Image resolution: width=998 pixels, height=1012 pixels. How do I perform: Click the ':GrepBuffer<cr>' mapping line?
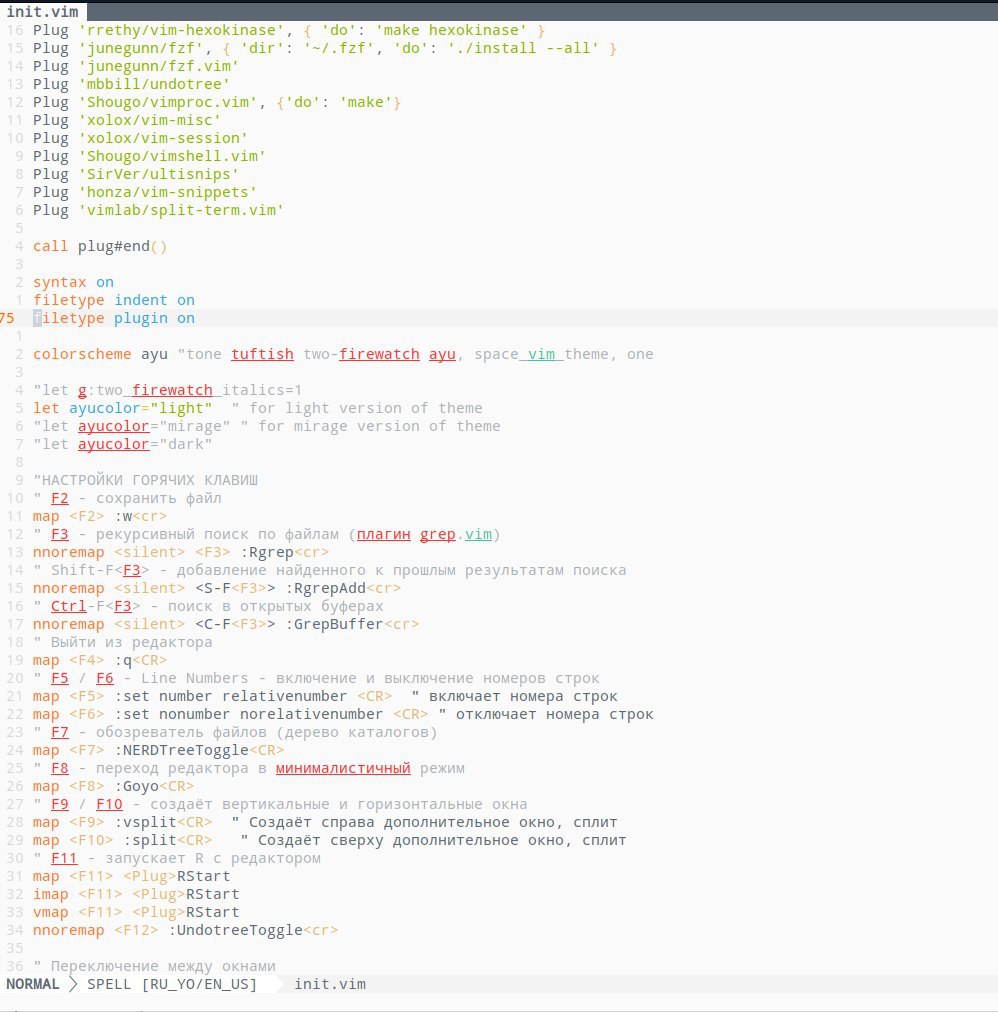[x=226, y=625]
